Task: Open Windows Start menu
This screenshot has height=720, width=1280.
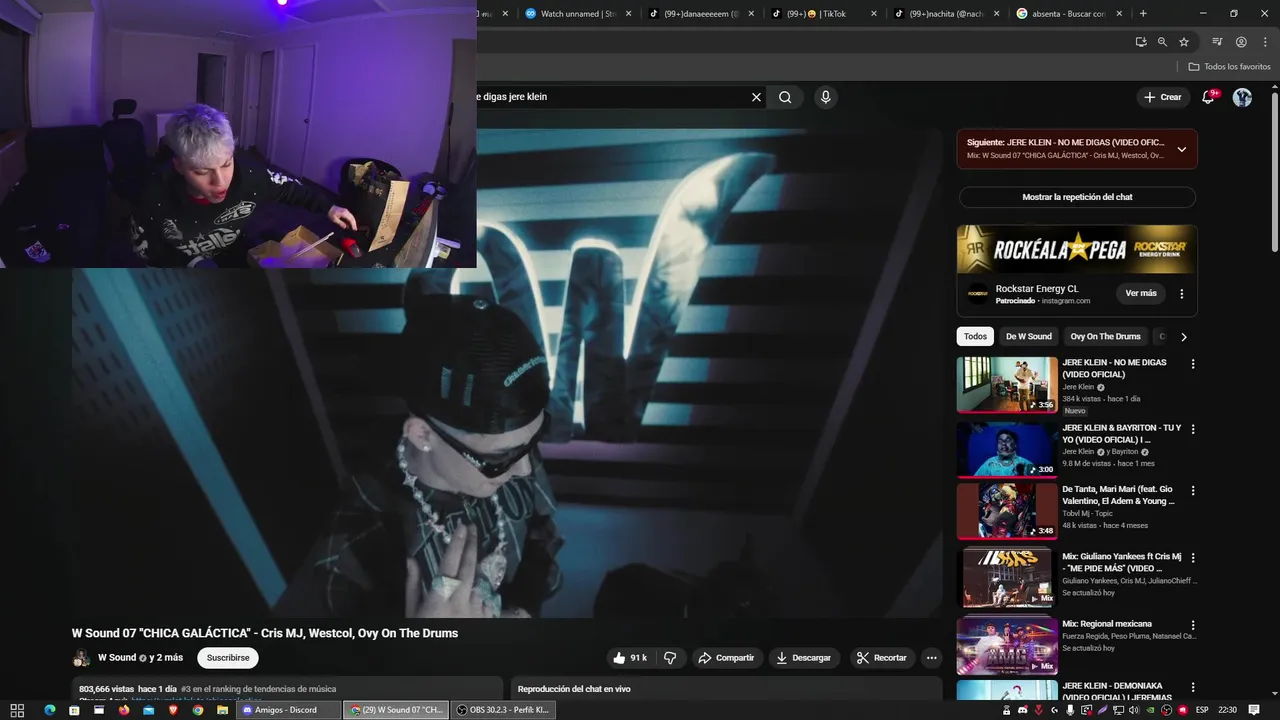Action: pyautogui.click(x=17, y=710)
